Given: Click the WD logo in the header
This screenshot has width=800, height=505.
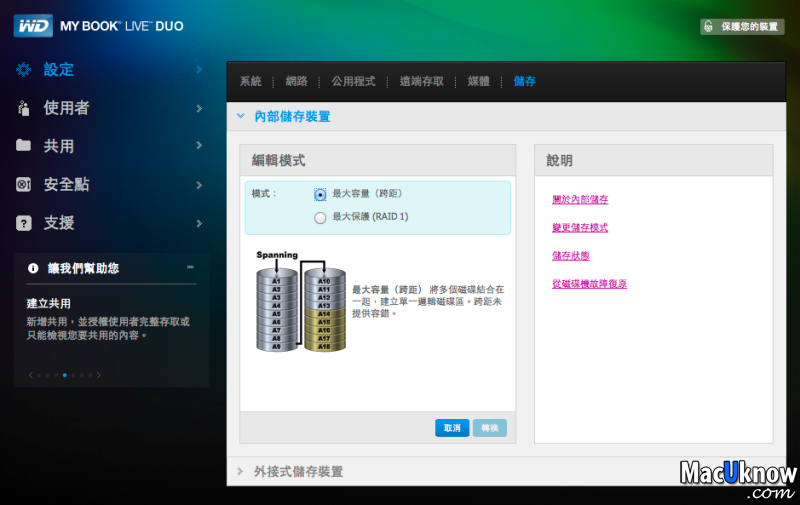Looking at the screenshot, I should coord(33,26).
